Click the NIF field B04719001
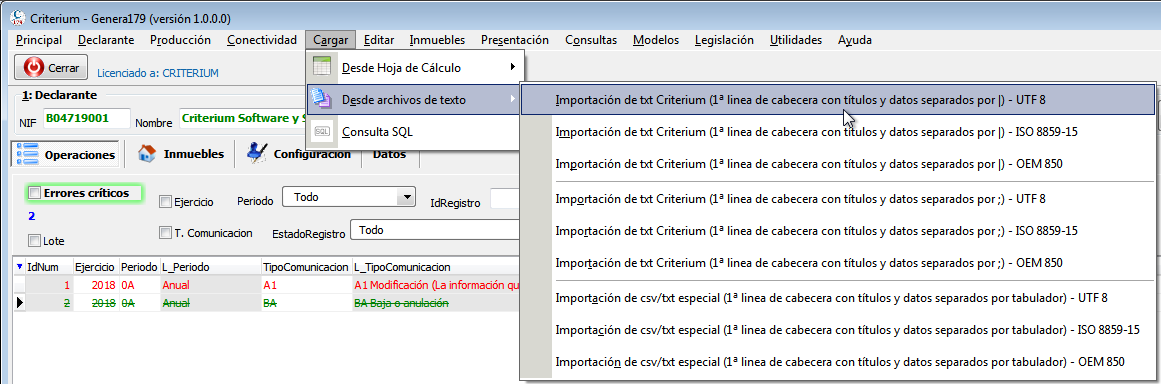The image size is (1161, 384). [x=86, y=118]
